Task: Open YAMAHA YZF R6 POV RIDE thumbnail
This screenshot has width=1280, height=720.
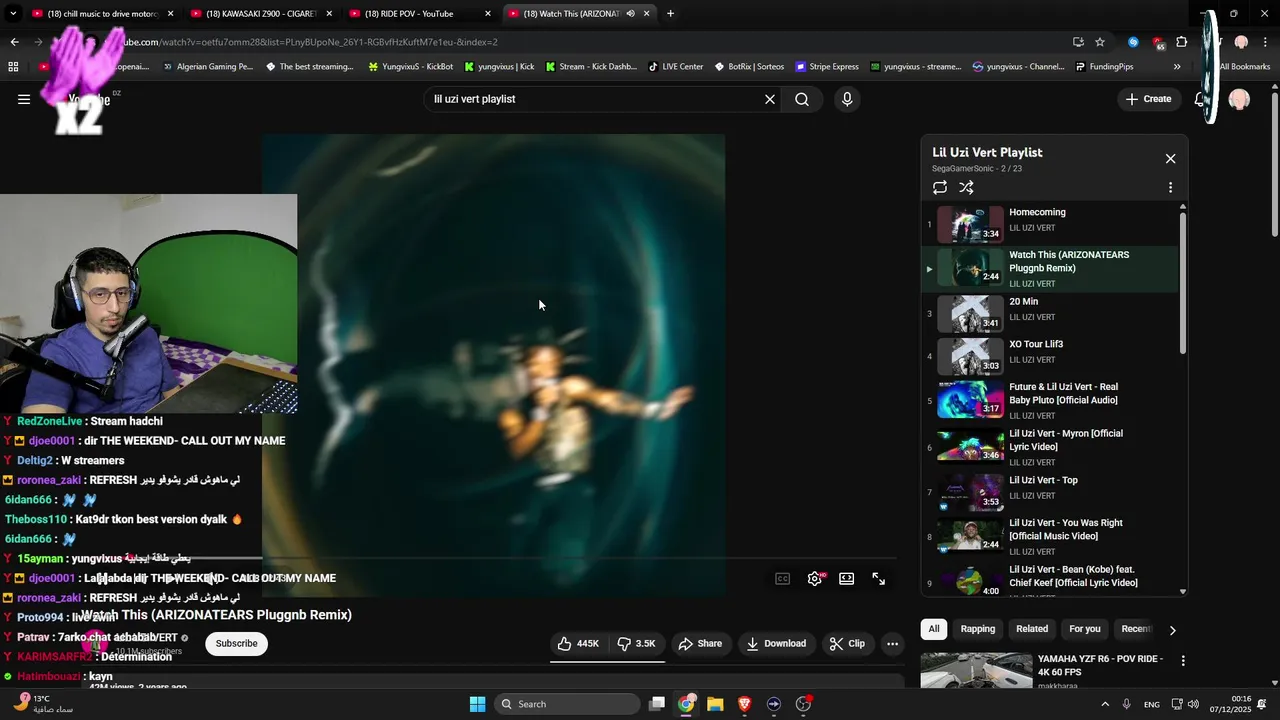Action: pyautogui.click(x=976, y=671)
